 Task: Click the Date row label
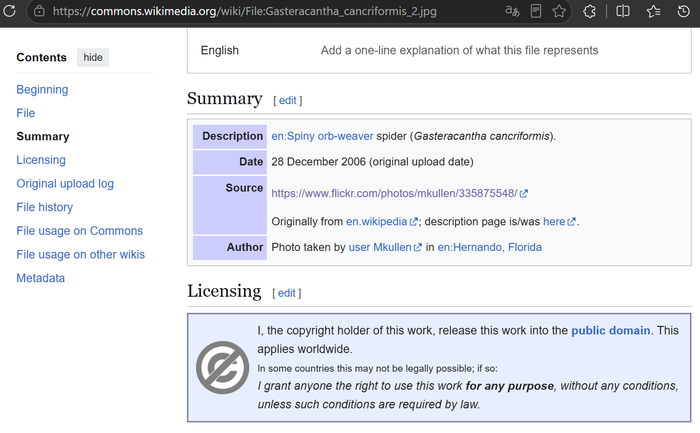click(230, 162)
